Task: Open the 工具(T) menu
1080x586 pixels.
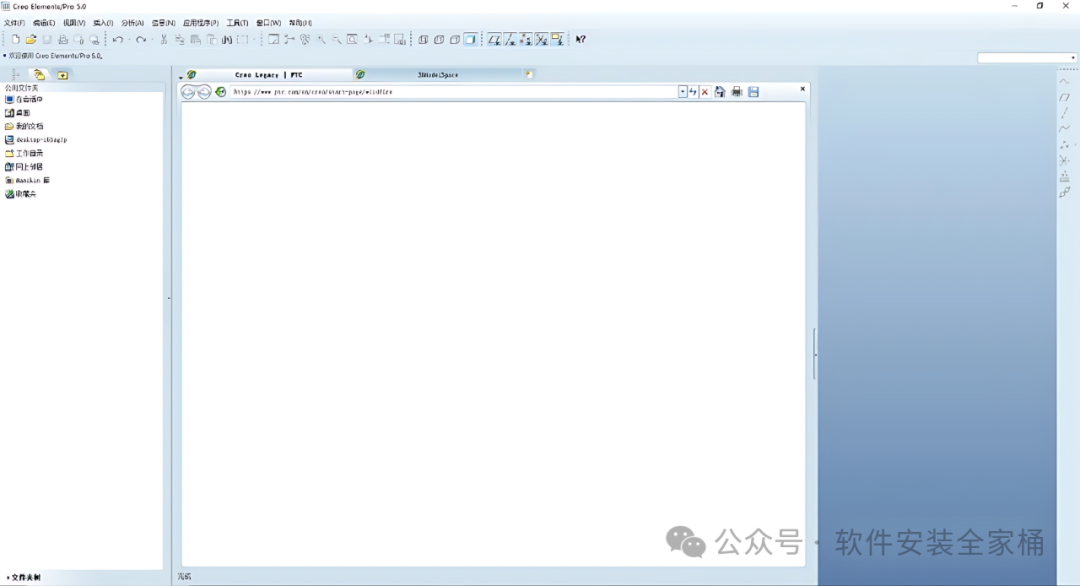Action: [237, 23]
